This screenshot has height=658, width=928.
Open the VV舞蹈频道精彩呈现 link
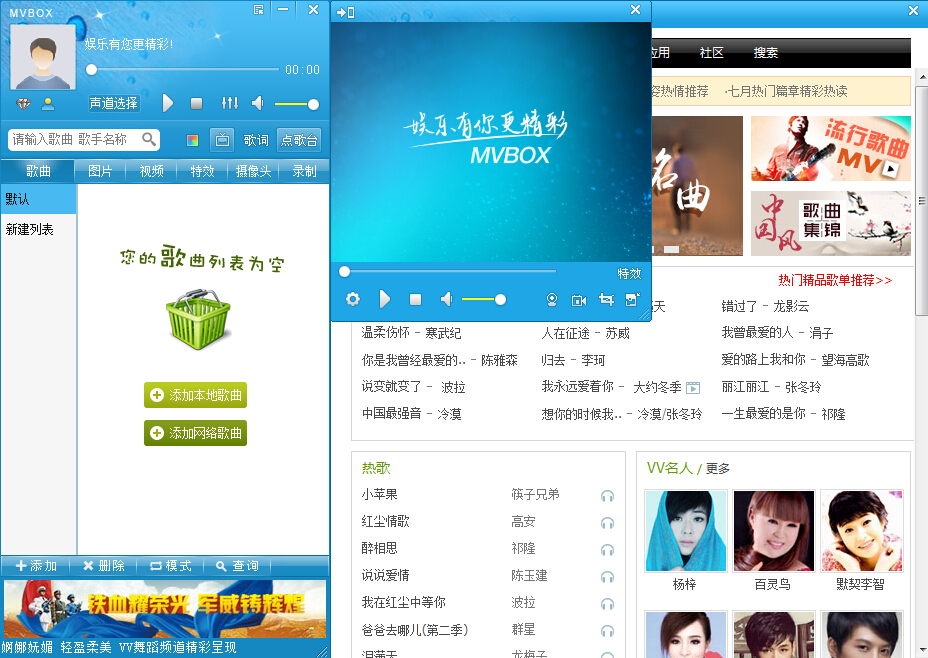pyautogui.click(x=178, y=647)
